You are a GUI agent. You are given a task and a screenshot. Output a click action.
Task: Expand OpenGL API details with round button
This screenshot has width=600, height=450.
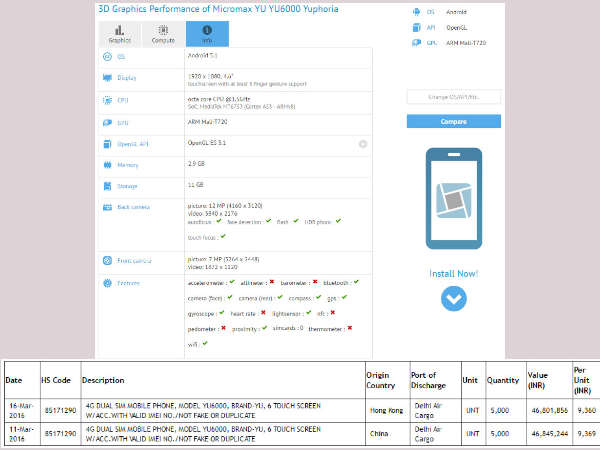tap(362, 144)
